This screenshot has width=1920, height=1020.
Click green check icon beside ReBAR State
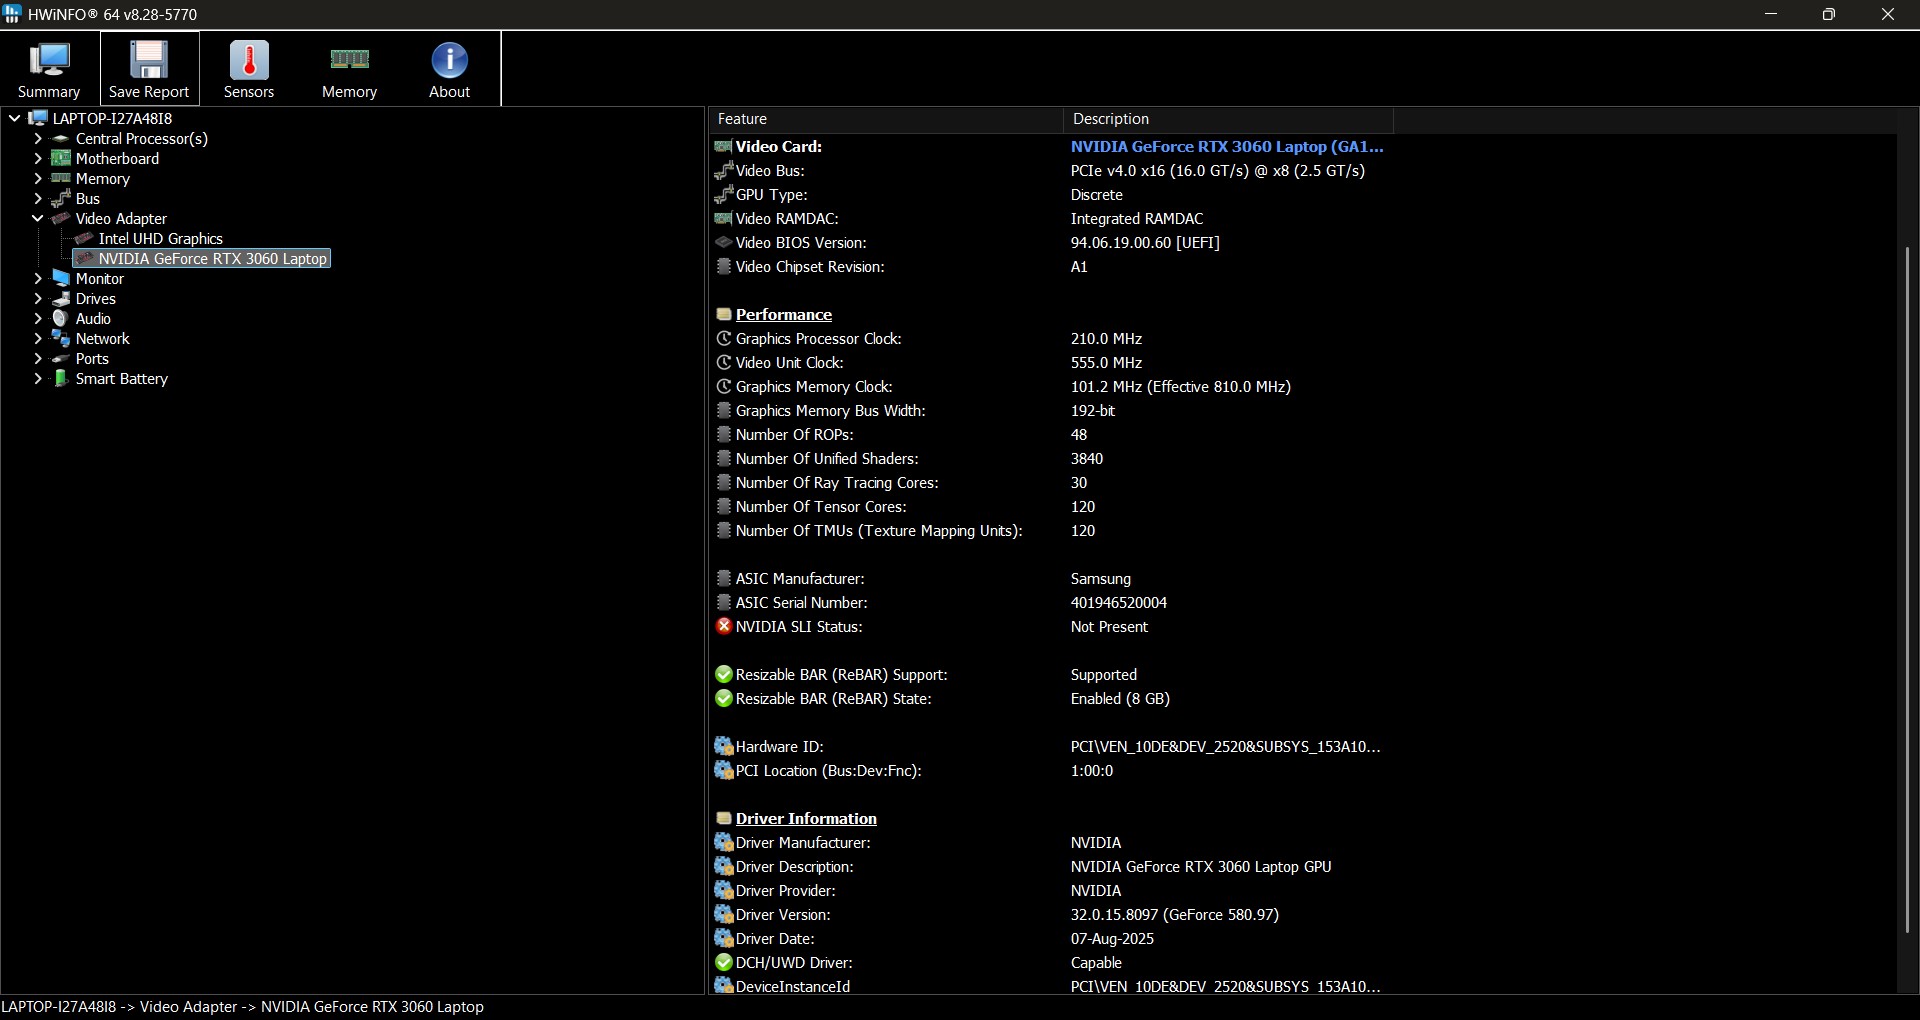tap(724, 698)
